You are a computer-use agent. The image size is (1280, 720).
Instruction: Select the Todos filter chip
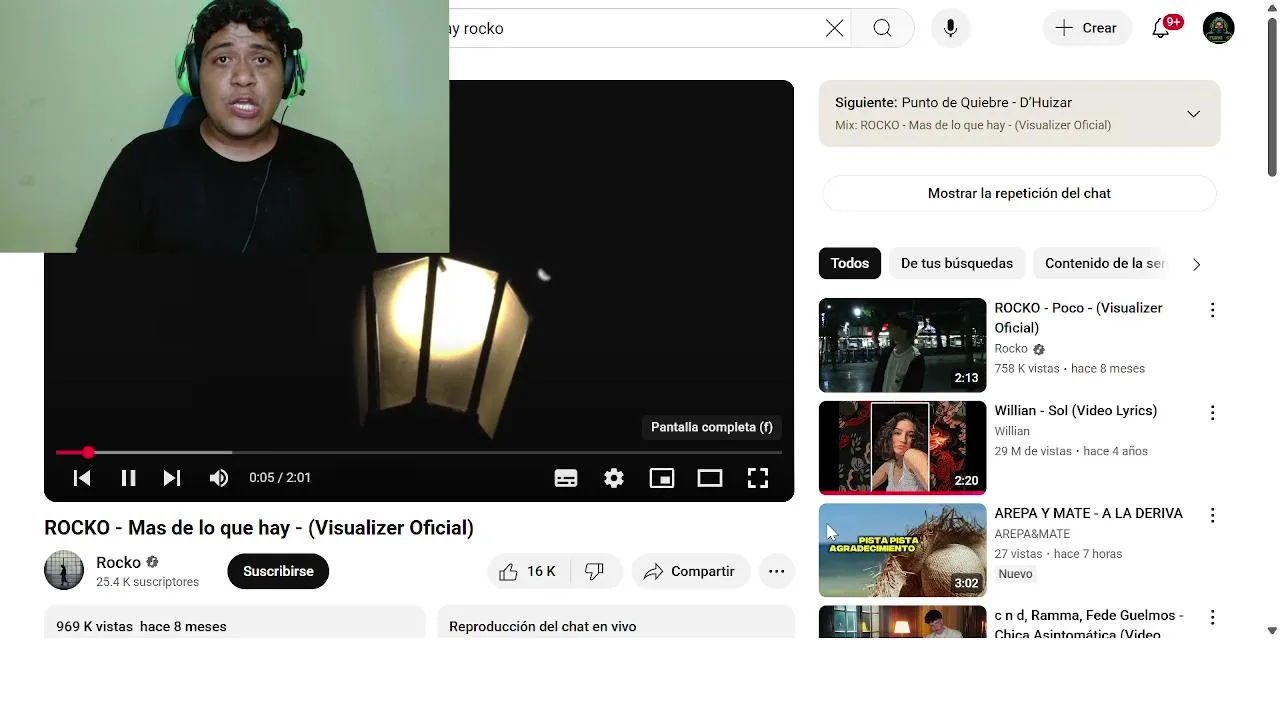click(850, 263)
